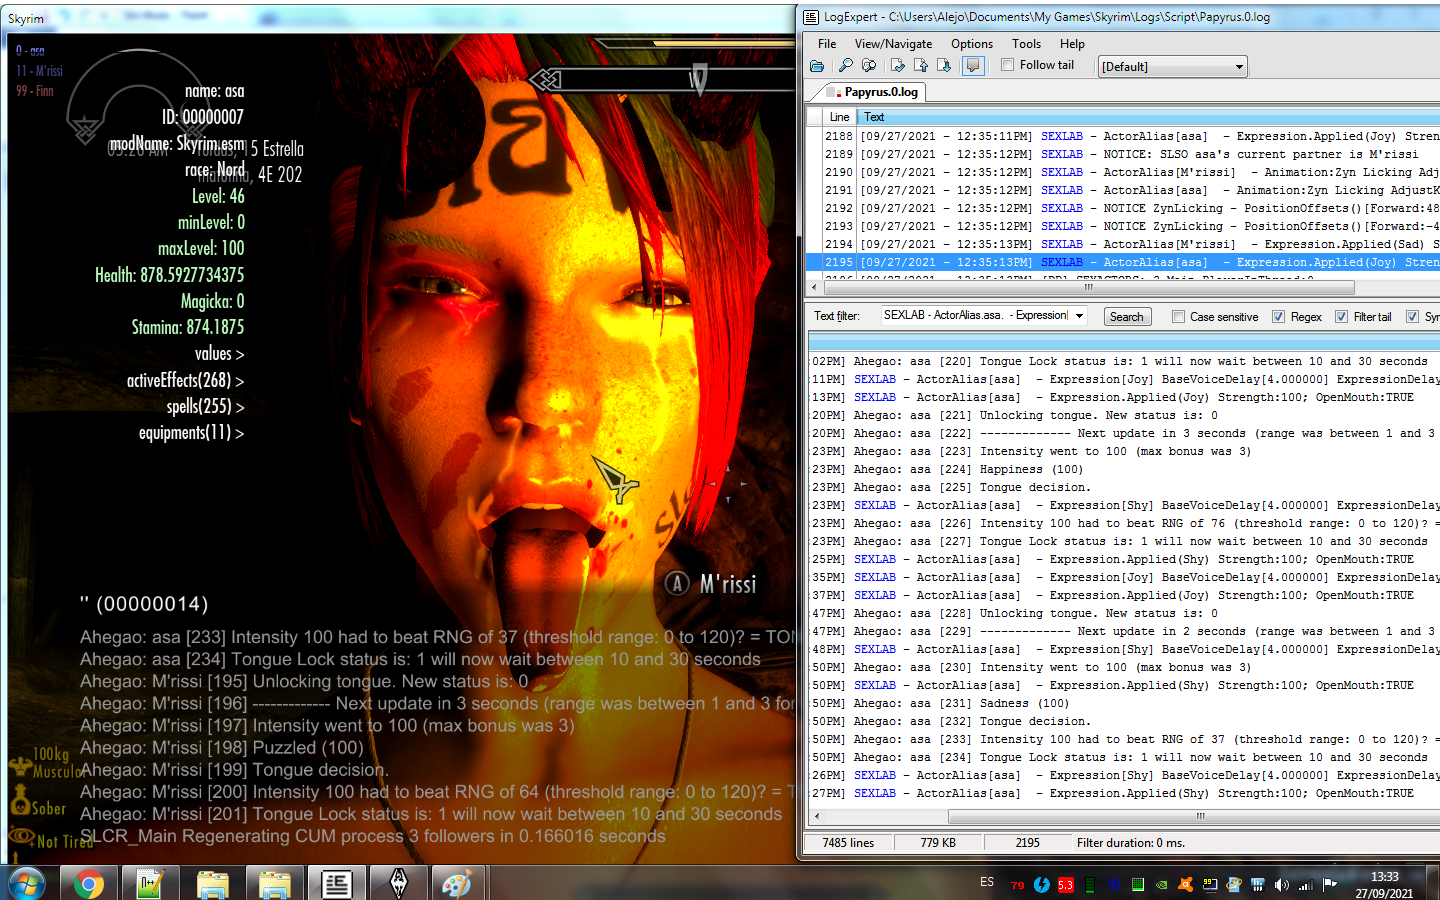1440x900 pixels.
Task: Click the network signal tray icon
Action: (x=1305, y=885)
